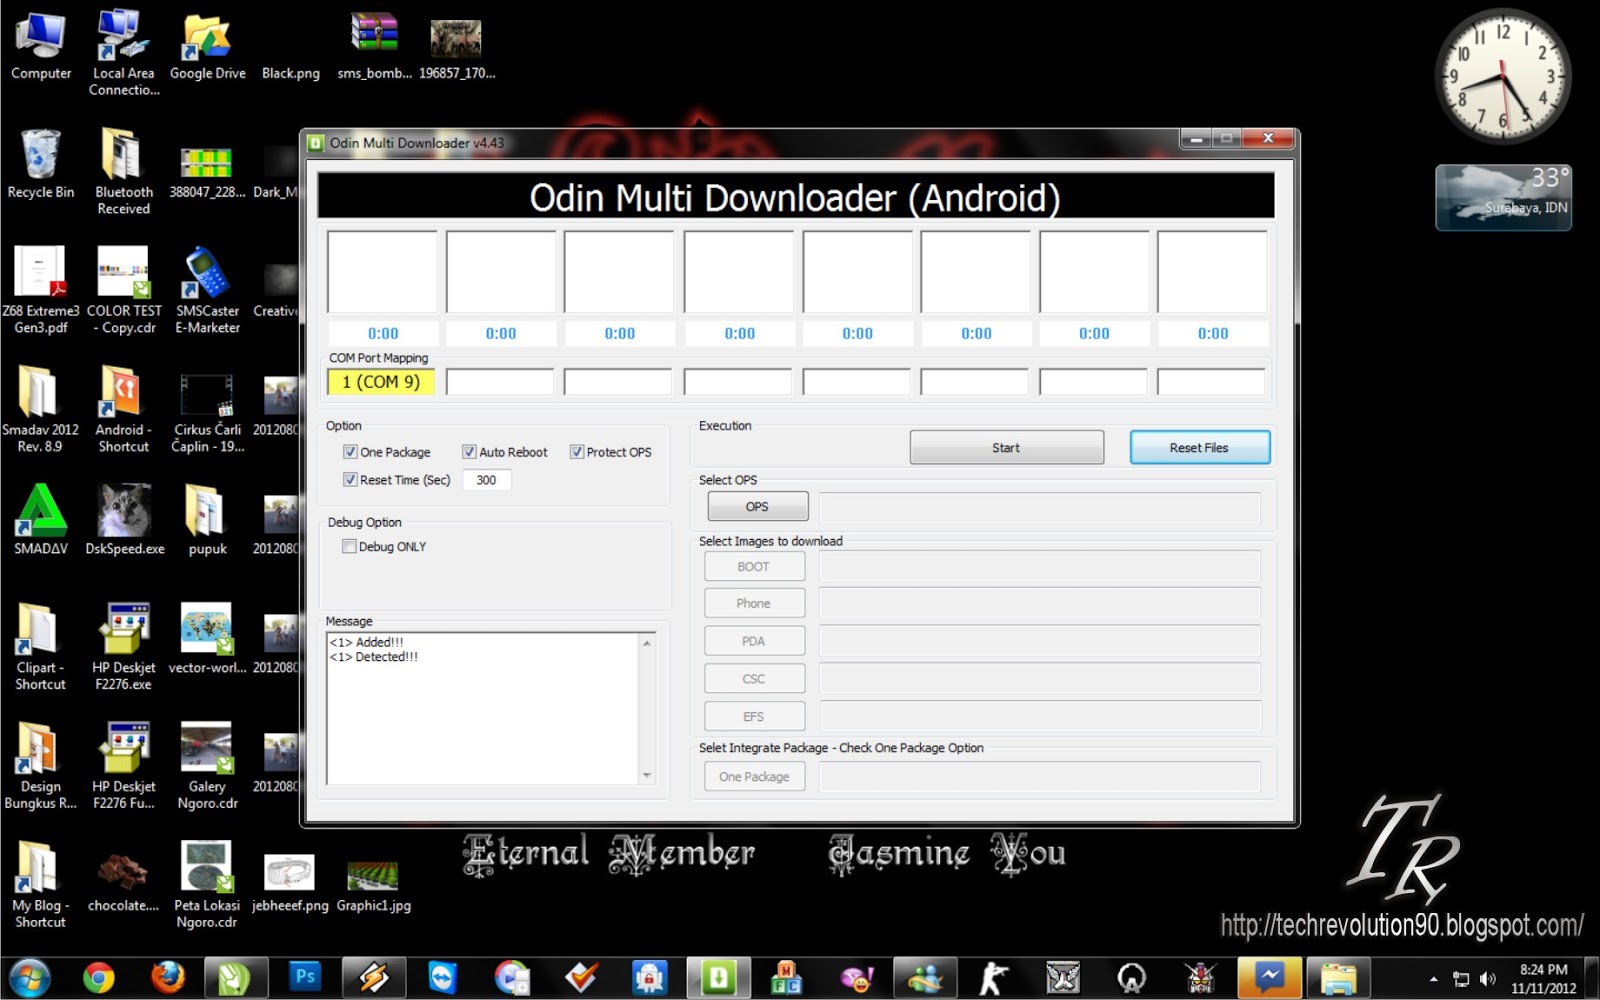Toggle the Auto Reboot checkbox

pyautogui.click(x=469, y=452)
